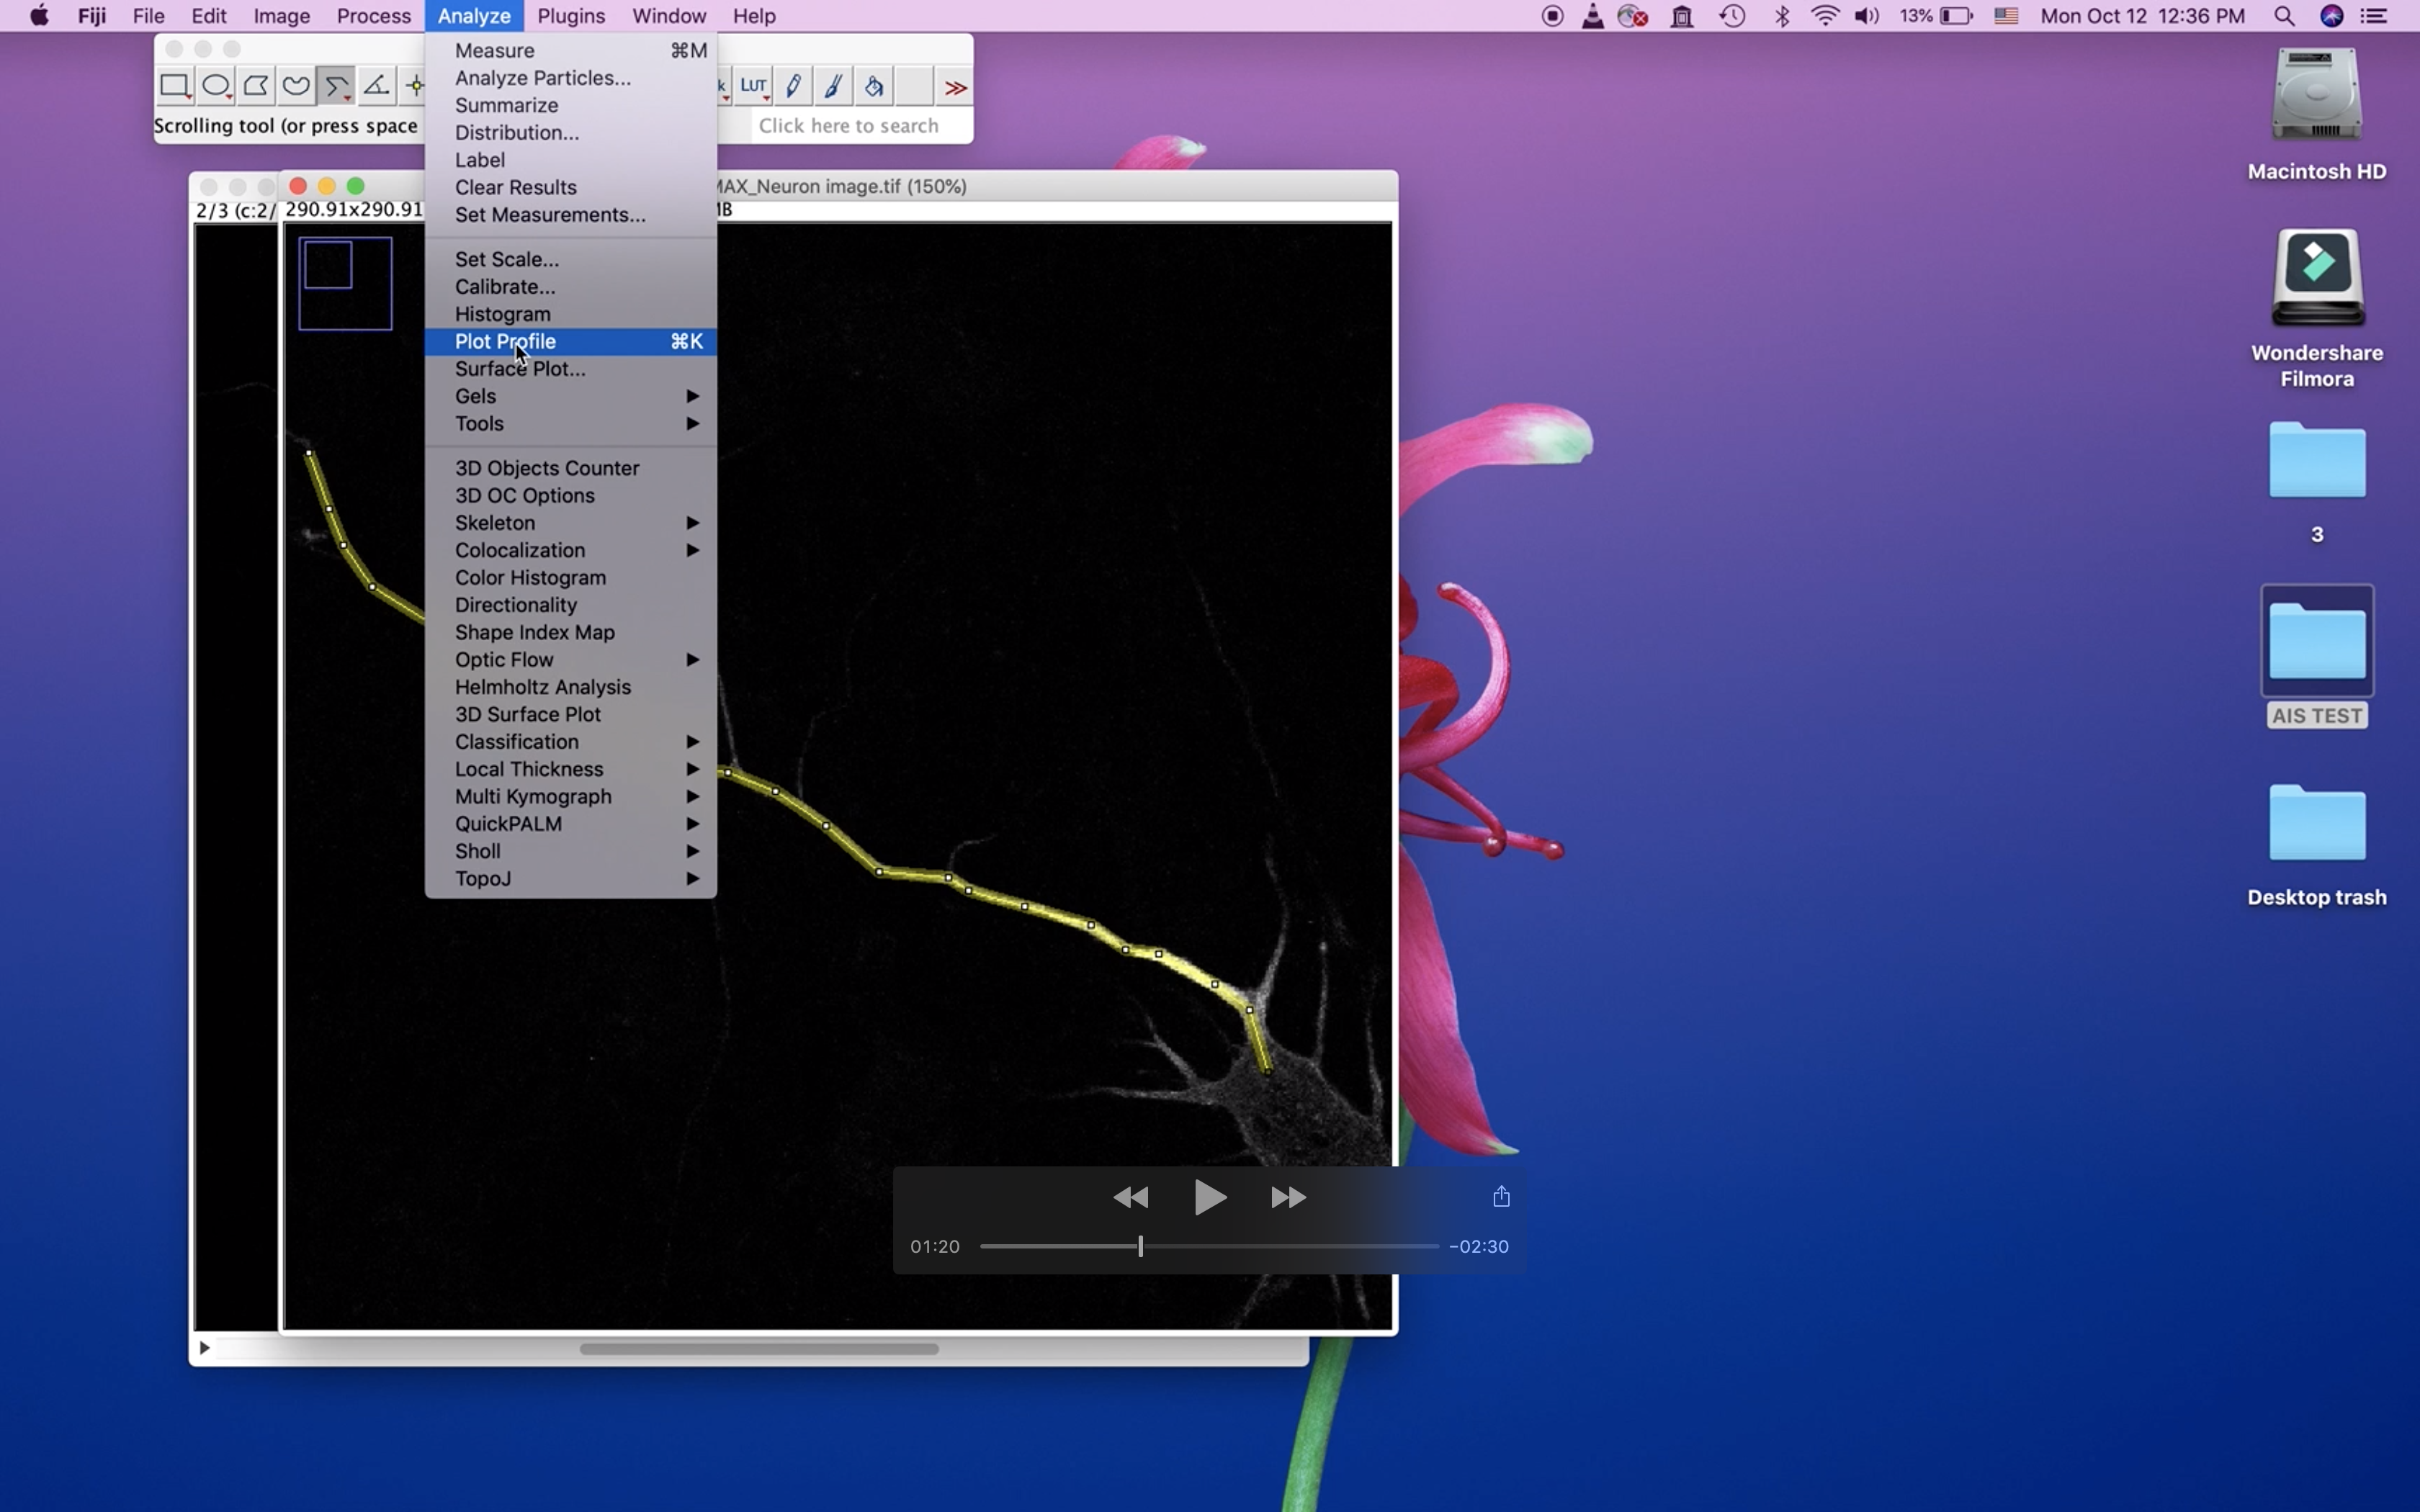Click the video Play button
The width and height of the screenshot is (2420, 1512).
tap(1209, 1197)
